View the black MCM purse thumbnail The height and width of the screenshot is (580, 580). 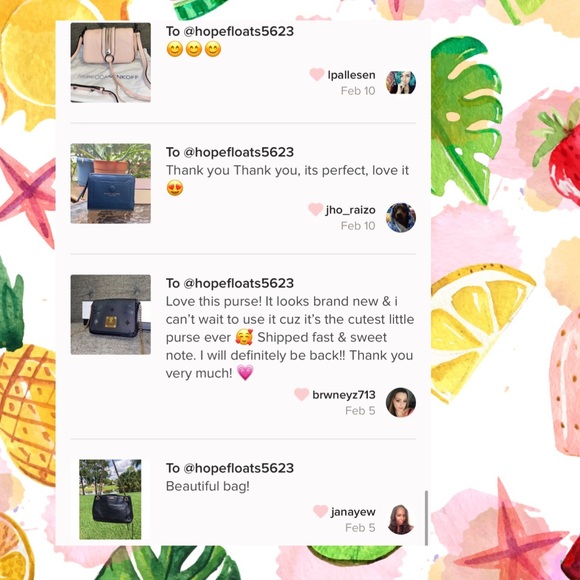pos(111,315)
